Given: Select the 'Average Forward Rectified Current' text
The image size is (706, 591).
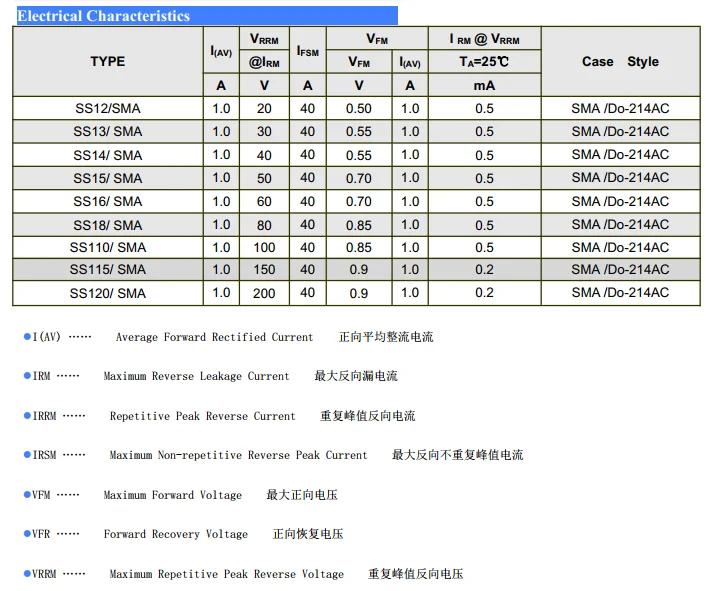Looking at the screenshot, I should [x=214, y=337].
